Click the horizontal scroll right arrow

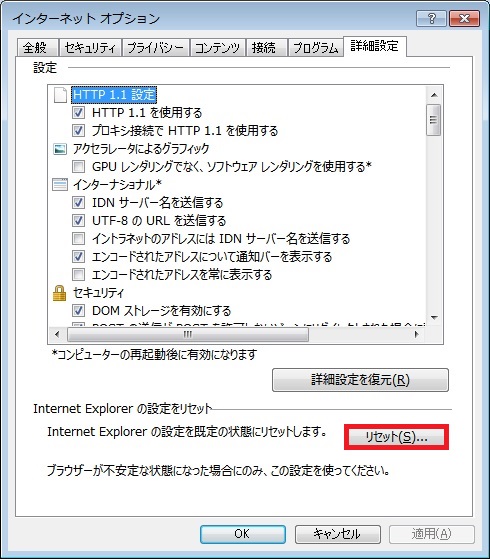pyautogui.click(x=416, y=334)
